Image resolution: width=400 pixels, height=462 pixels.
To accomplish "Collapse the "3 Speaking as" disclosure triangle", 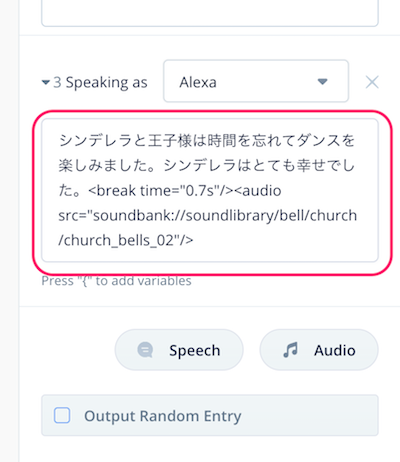I will pyautogui.click(x=46, y=82).
